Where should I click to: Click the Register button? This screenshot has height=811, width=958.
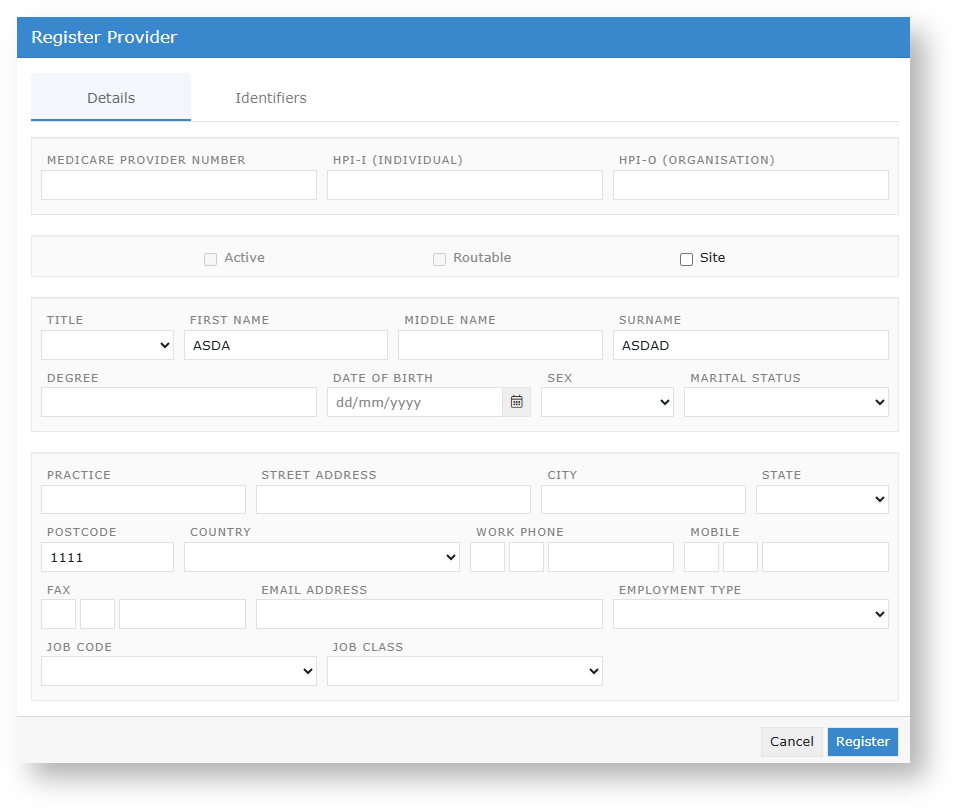coord(862,741)
